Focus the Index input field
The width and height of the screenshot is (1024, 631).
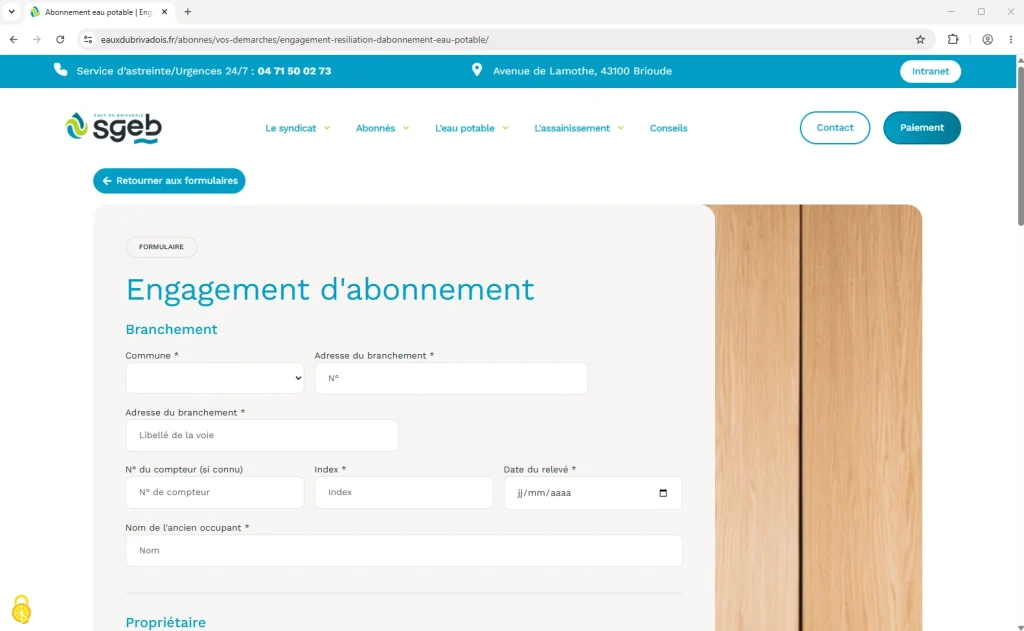click(x=404, y=493)
